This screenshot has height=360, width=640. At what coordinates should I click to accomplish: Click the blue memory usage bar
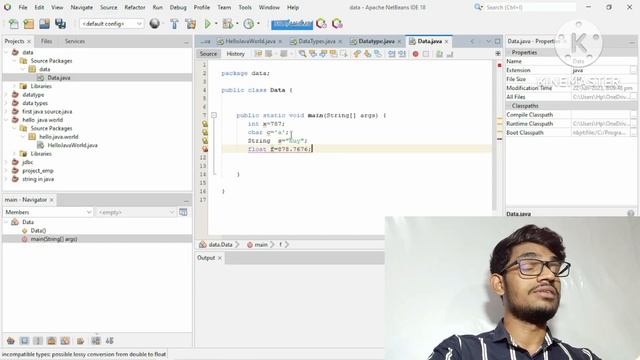pyautogui.click(x=292, y=24)
